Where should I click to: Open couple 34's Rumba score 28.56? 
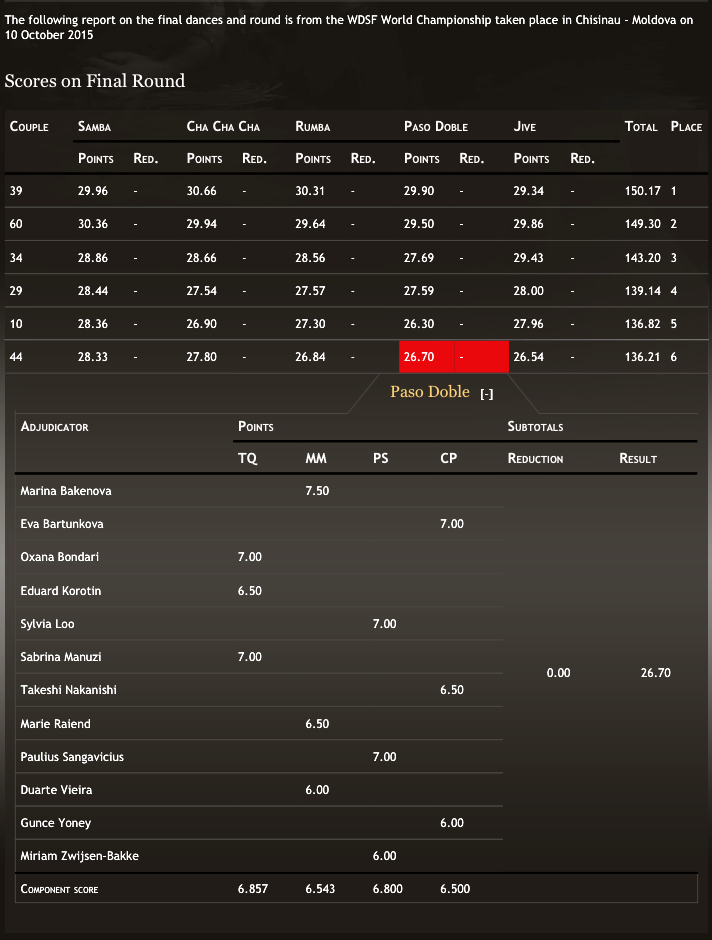click(x=310, y=258)
